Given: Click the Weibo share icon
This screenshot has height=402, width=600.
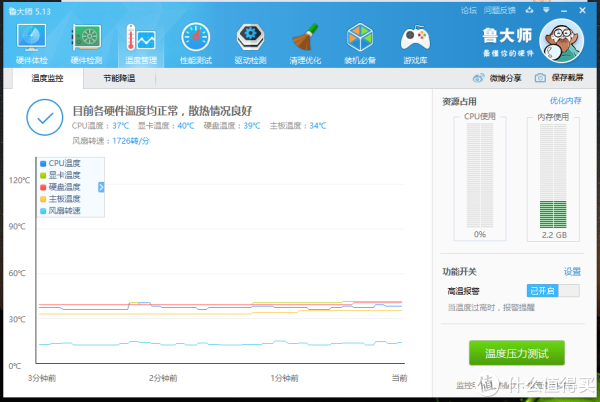Looking at the screenshot, I should coord(478,78).
